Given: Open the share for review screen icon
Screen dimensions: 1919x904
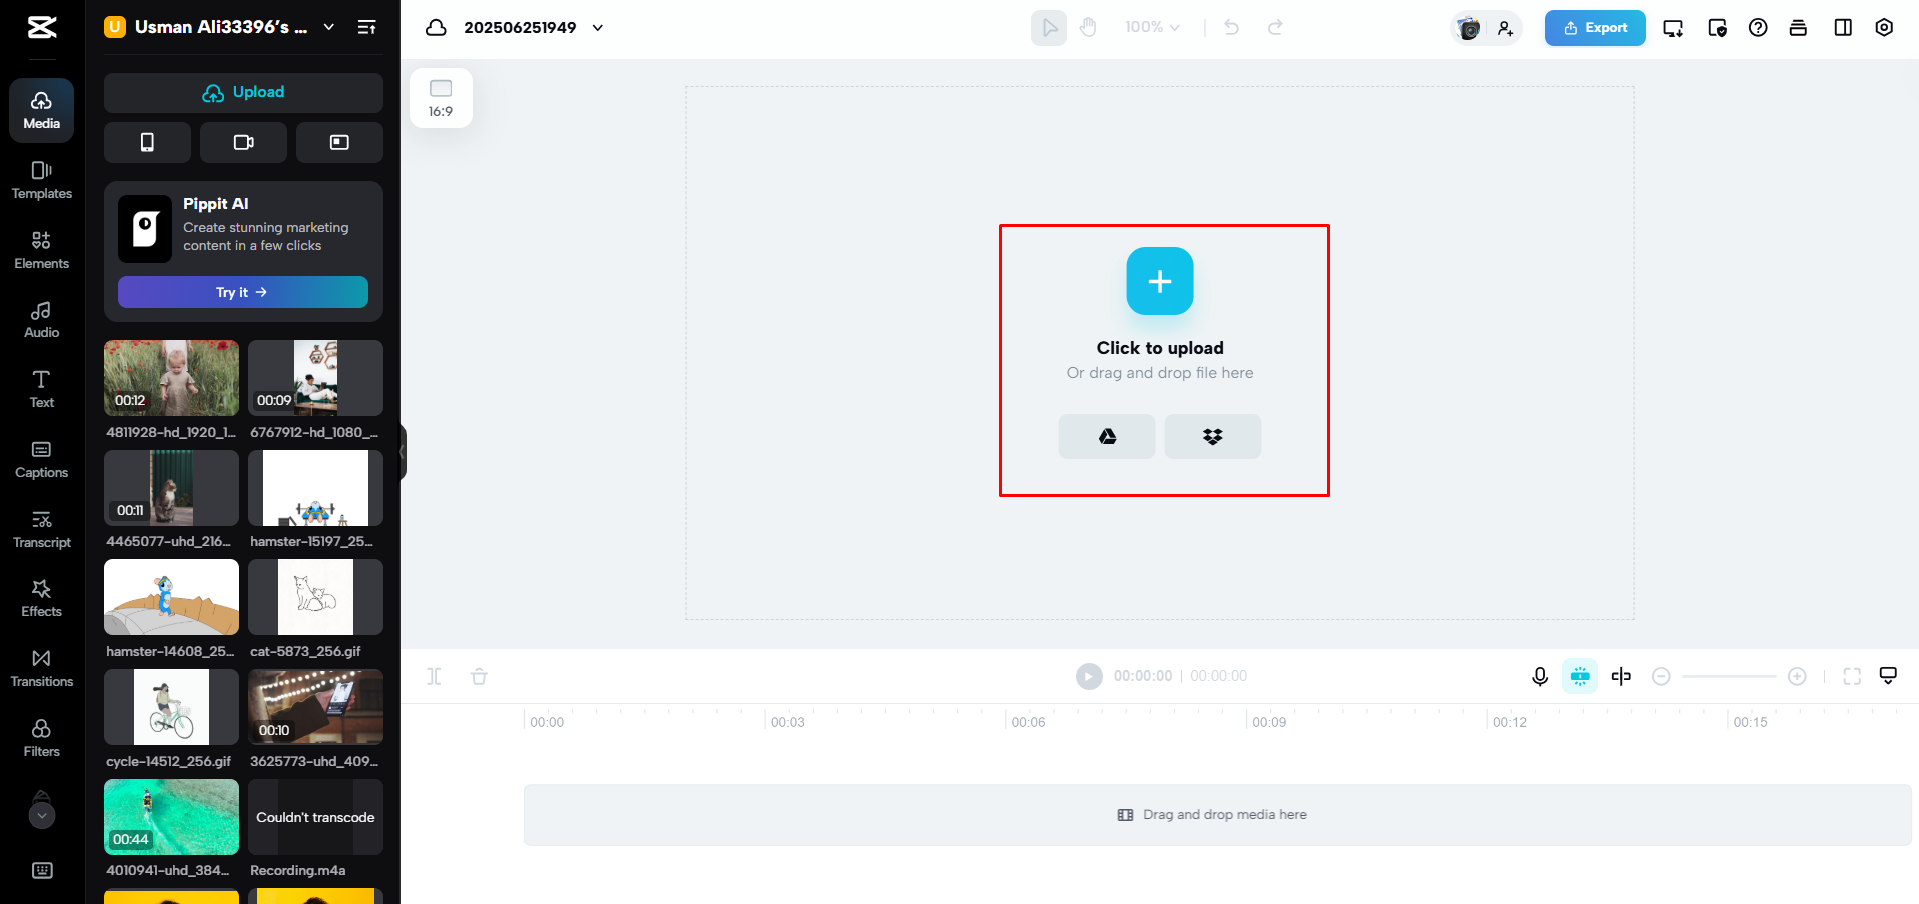Looking at the screenshot, I should 1673,28.
